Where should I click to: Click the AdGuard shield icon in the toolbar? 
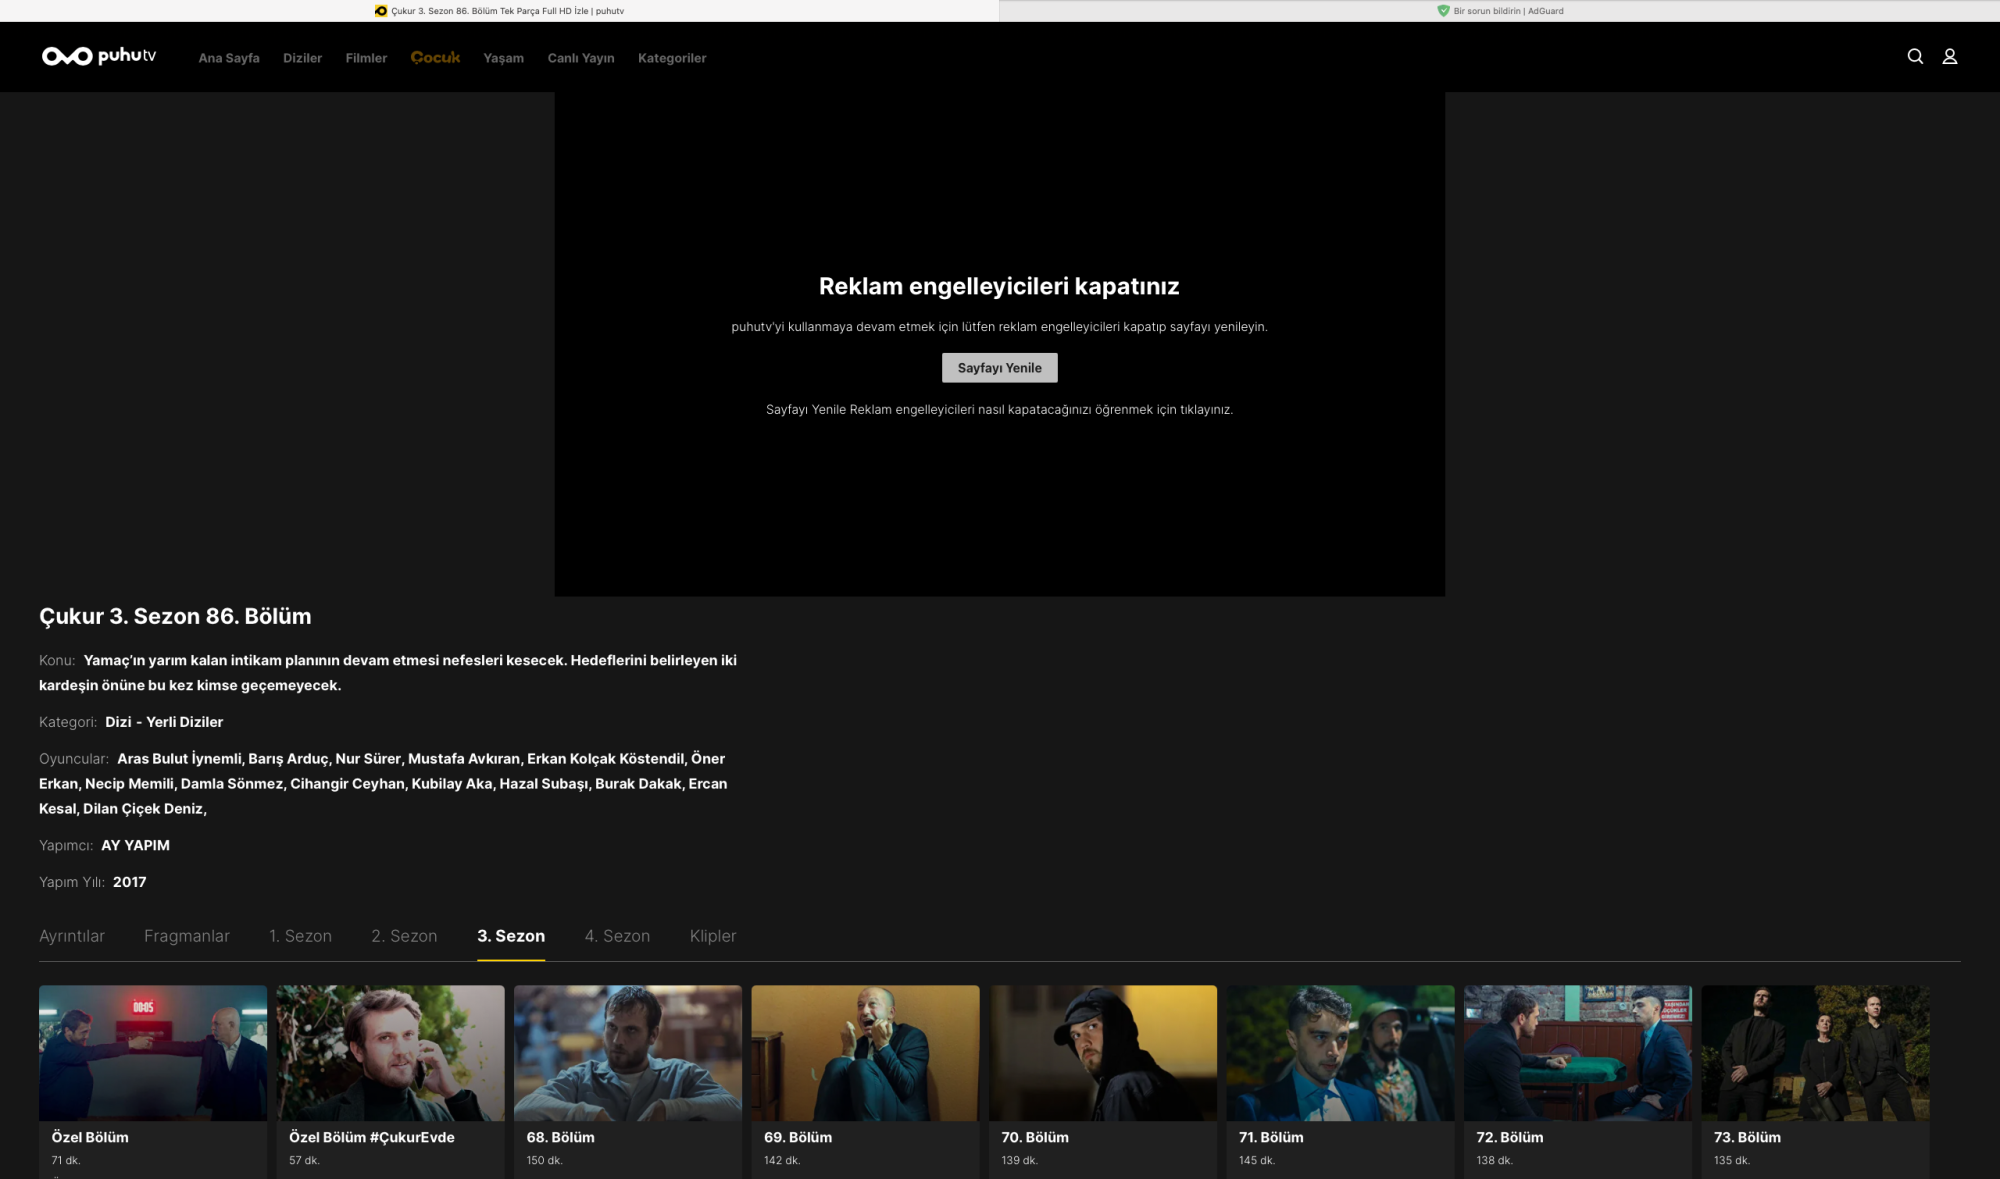point(1443,10)
